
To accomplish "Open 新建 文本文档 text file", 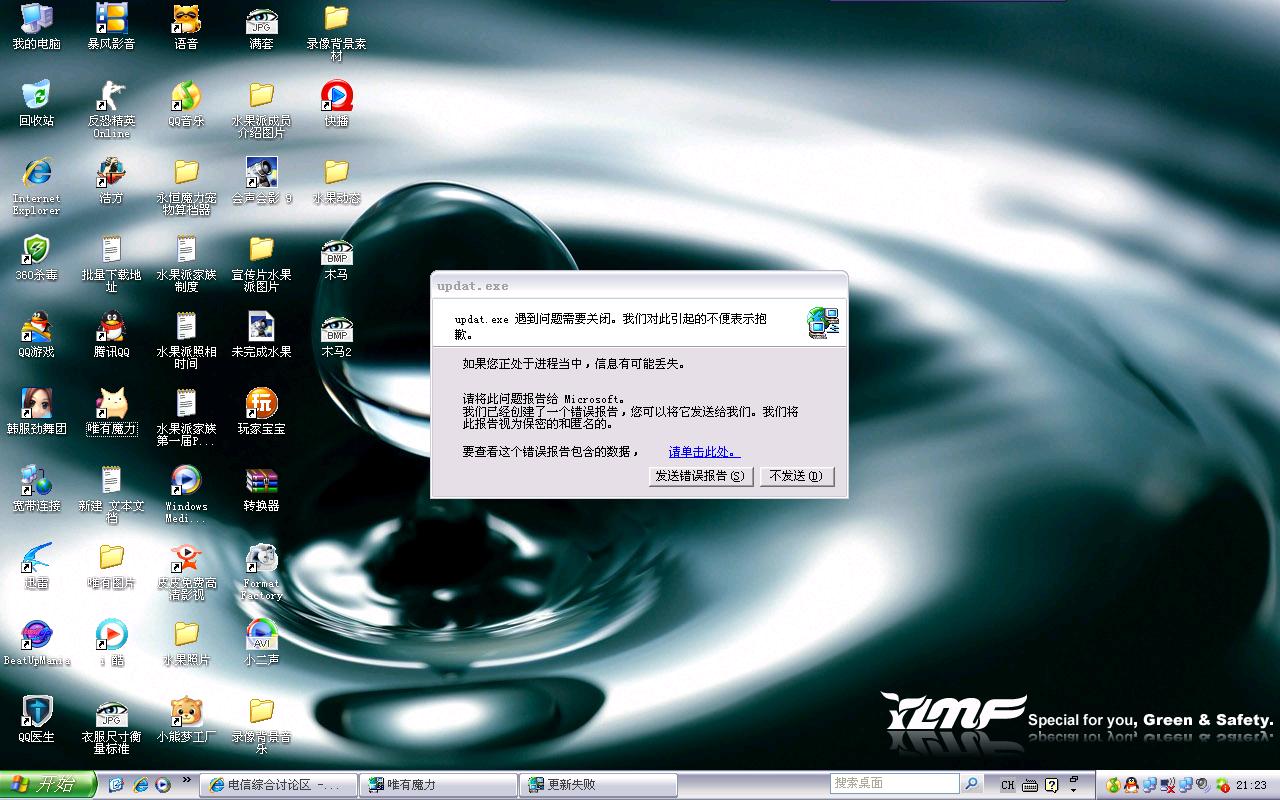I will 111,495.
